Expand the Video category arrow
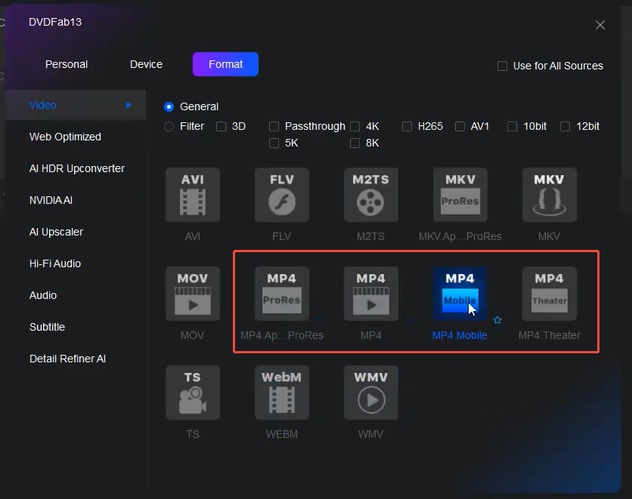Viewport: 632px width, 499px height. pos(128,105)
